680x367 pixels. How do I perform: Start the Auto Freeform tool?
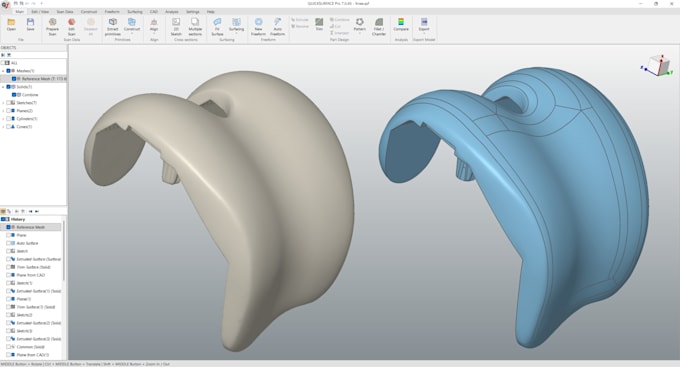point(278,26)
